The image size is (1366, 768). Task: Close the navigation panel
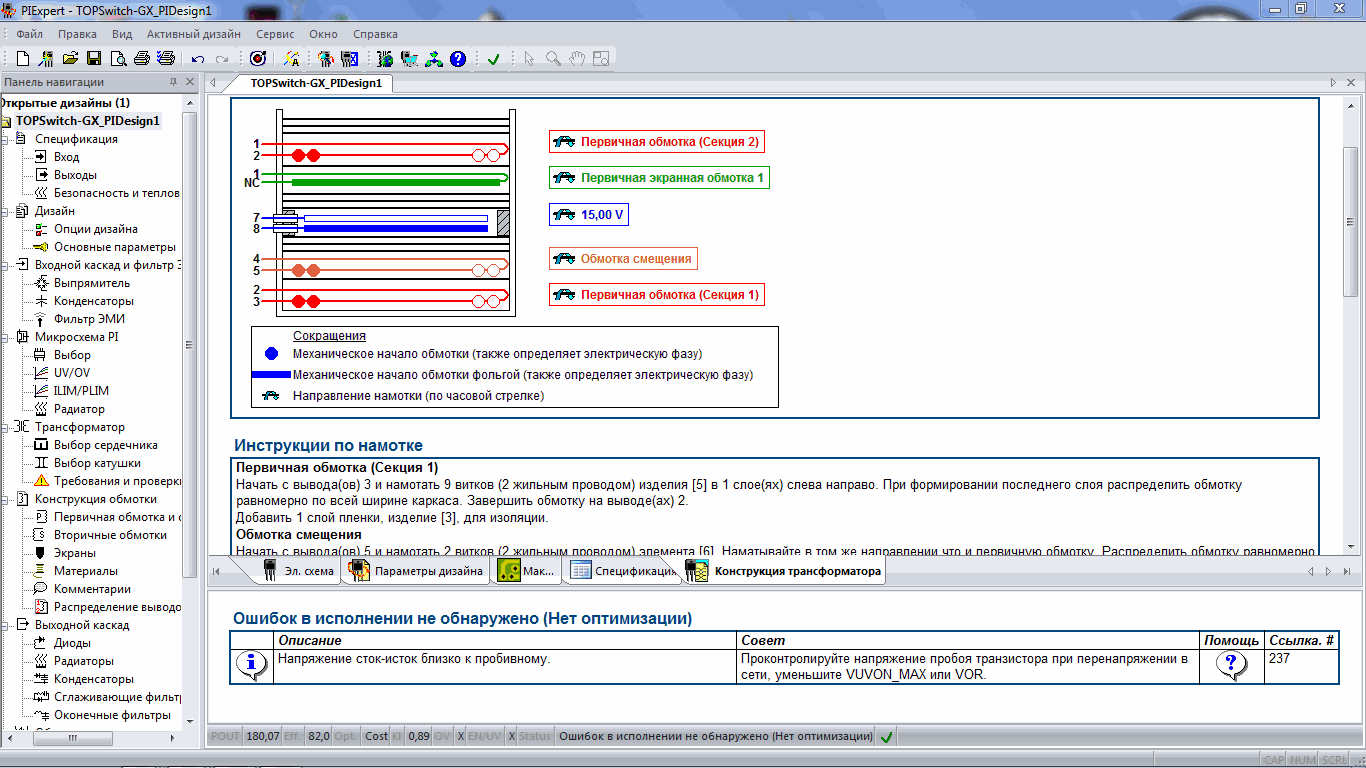tap(189, 83)
